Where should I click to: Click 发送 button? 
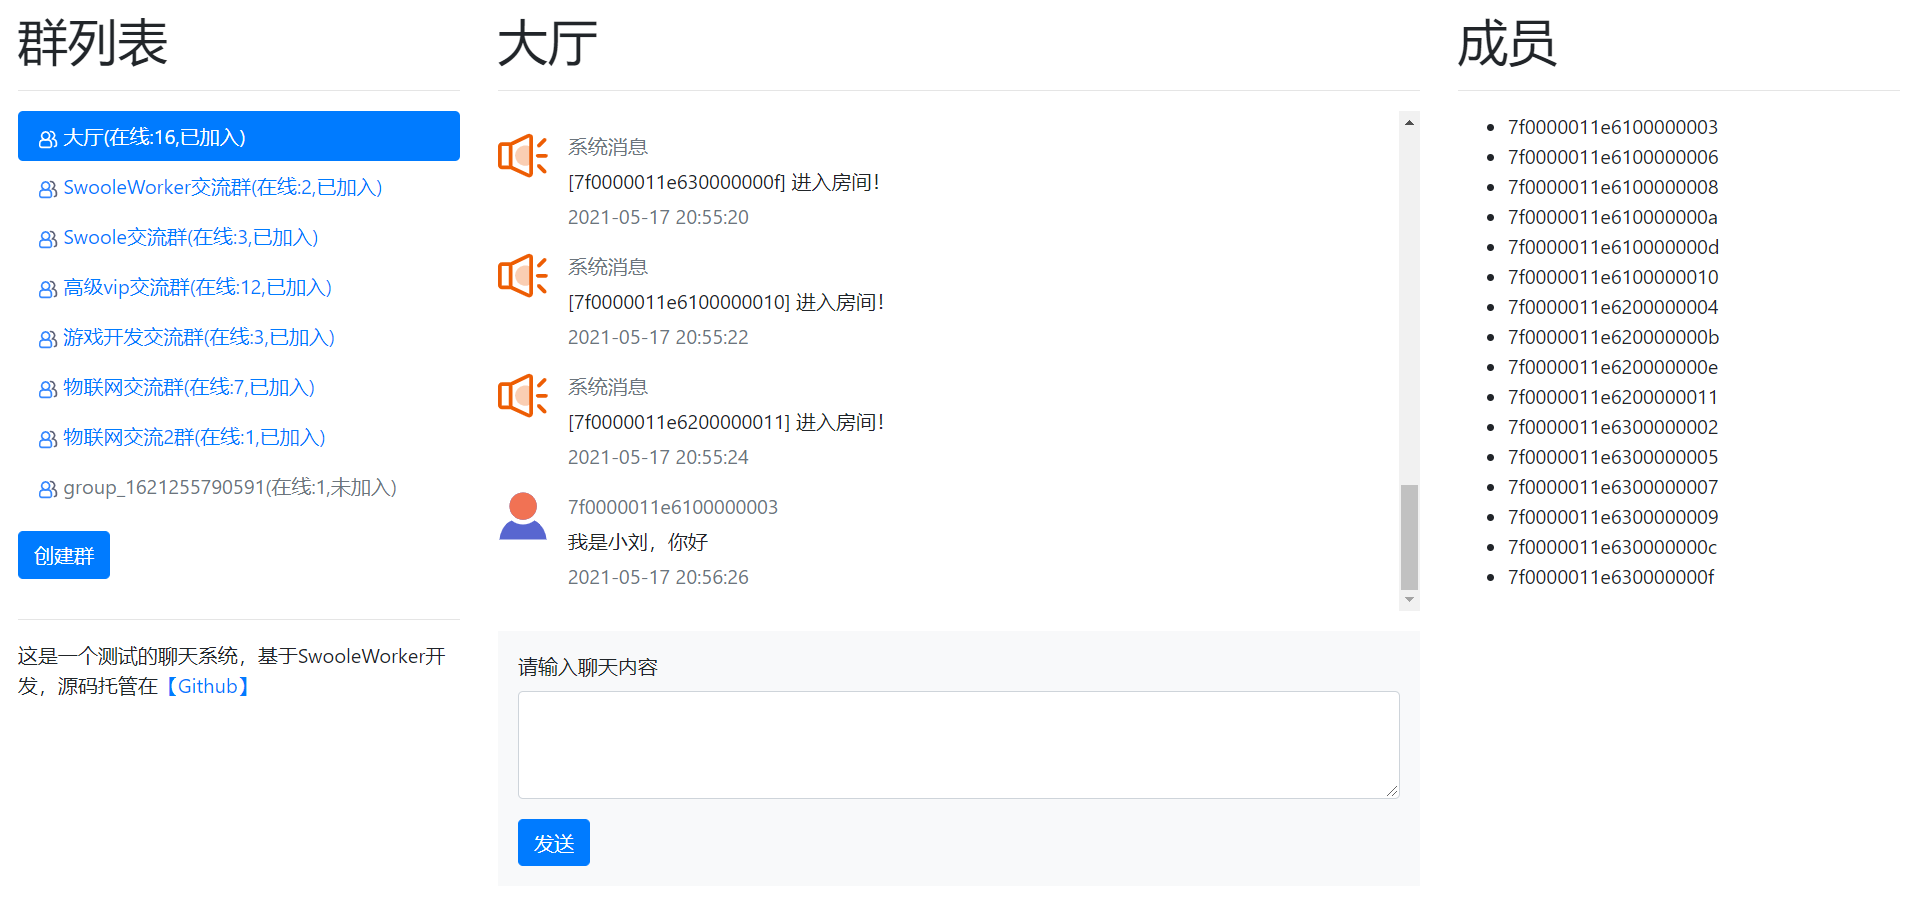coord(554,843)
